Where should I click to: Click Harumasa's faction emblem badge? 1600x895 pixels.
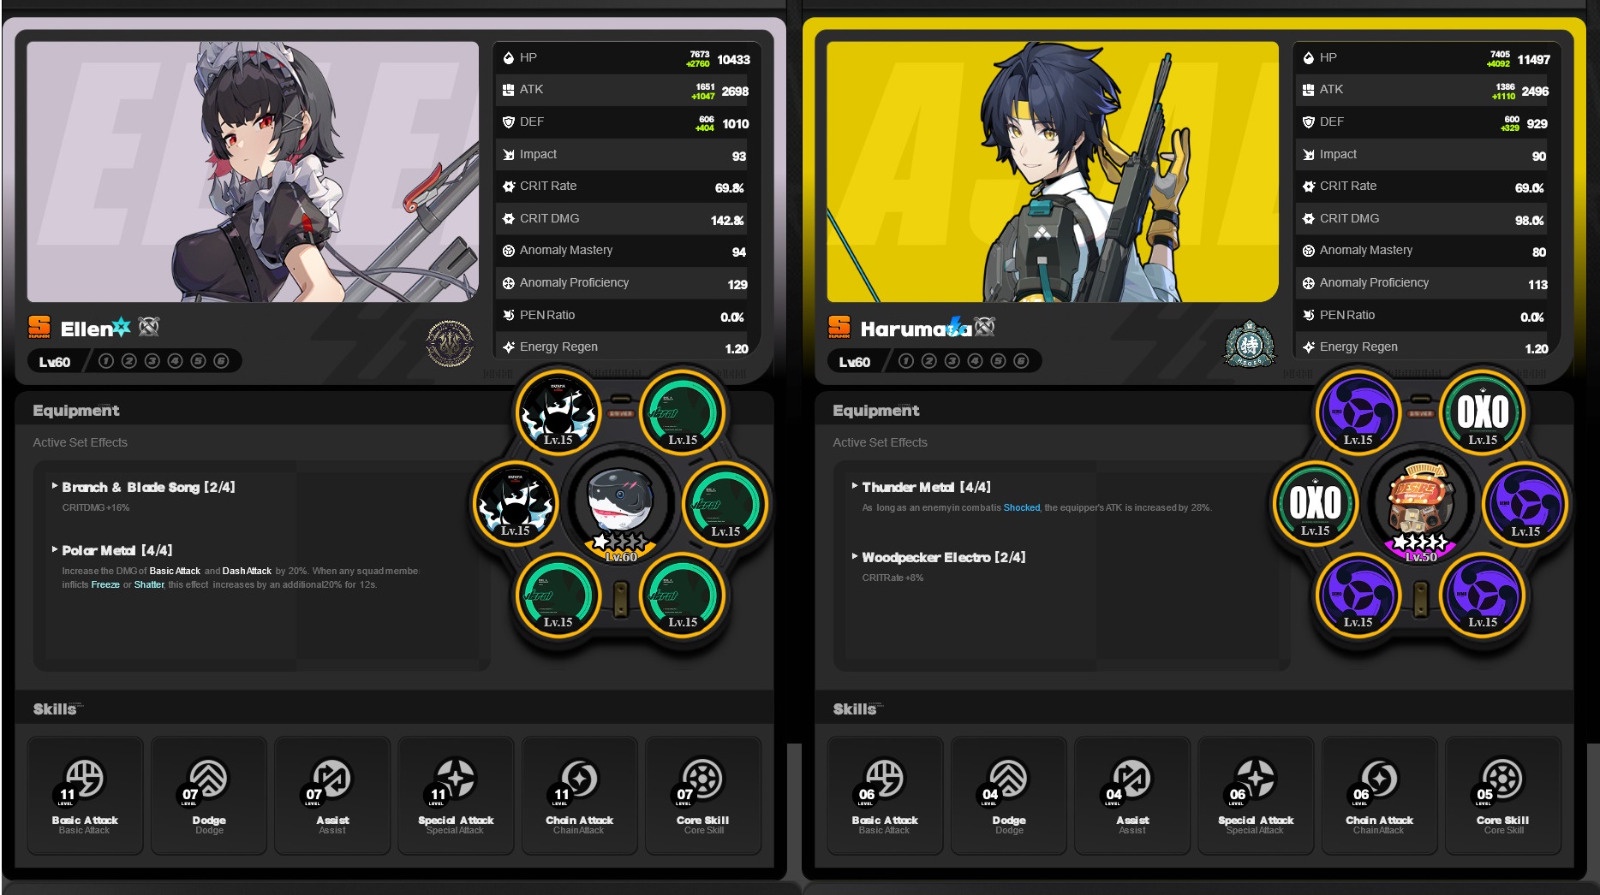click(1249, 344)
